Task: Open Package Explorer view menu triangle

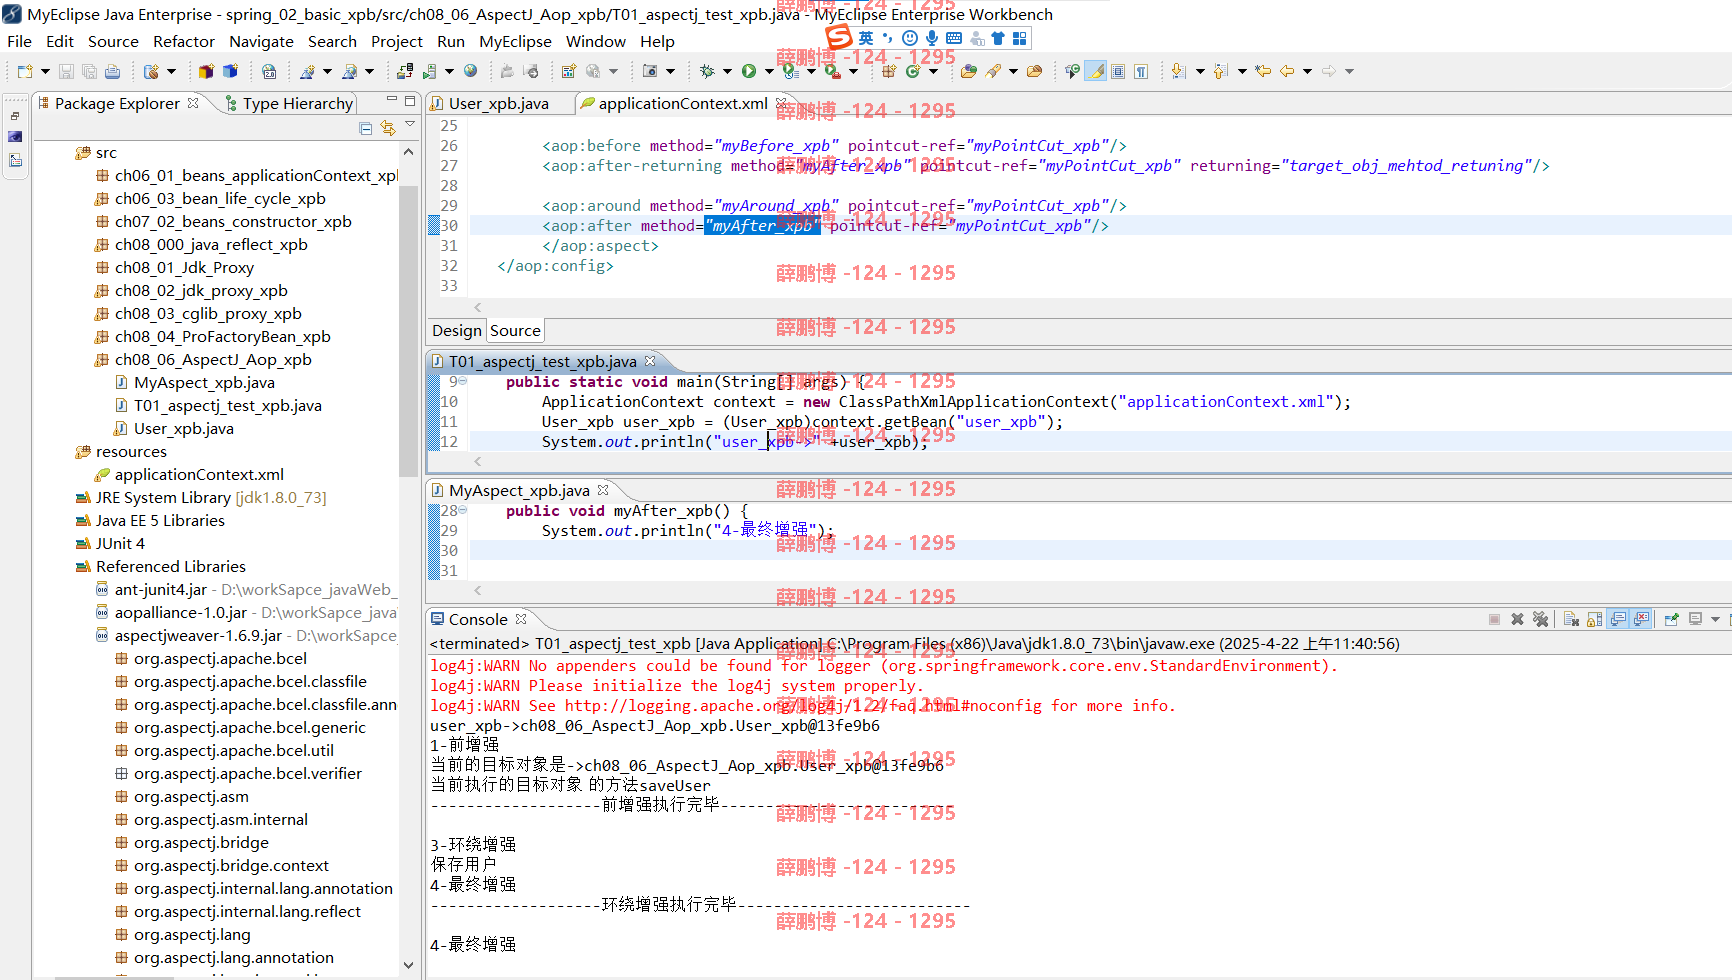Action: (410, 125)
